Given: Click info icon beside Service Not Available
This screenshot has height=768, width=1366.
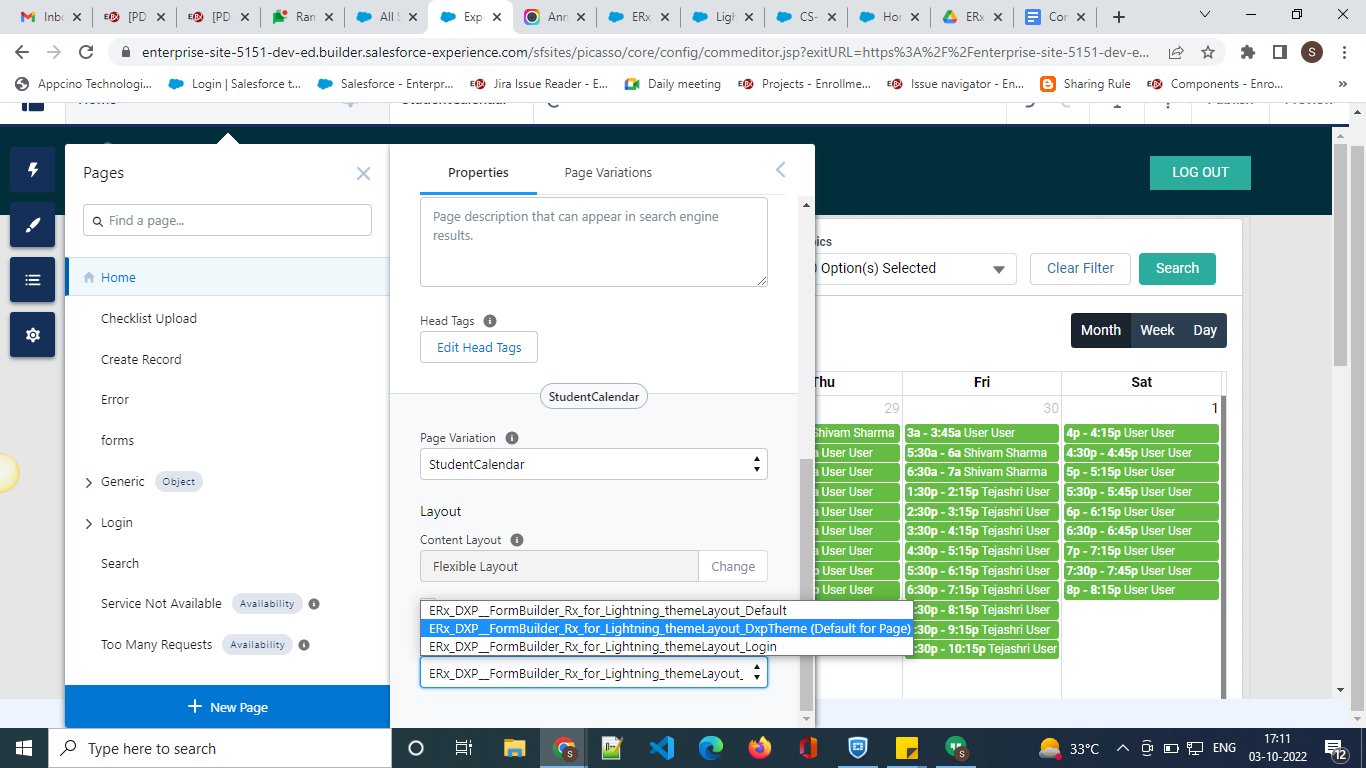Looking at the screenshot, I should pos(314,604).
